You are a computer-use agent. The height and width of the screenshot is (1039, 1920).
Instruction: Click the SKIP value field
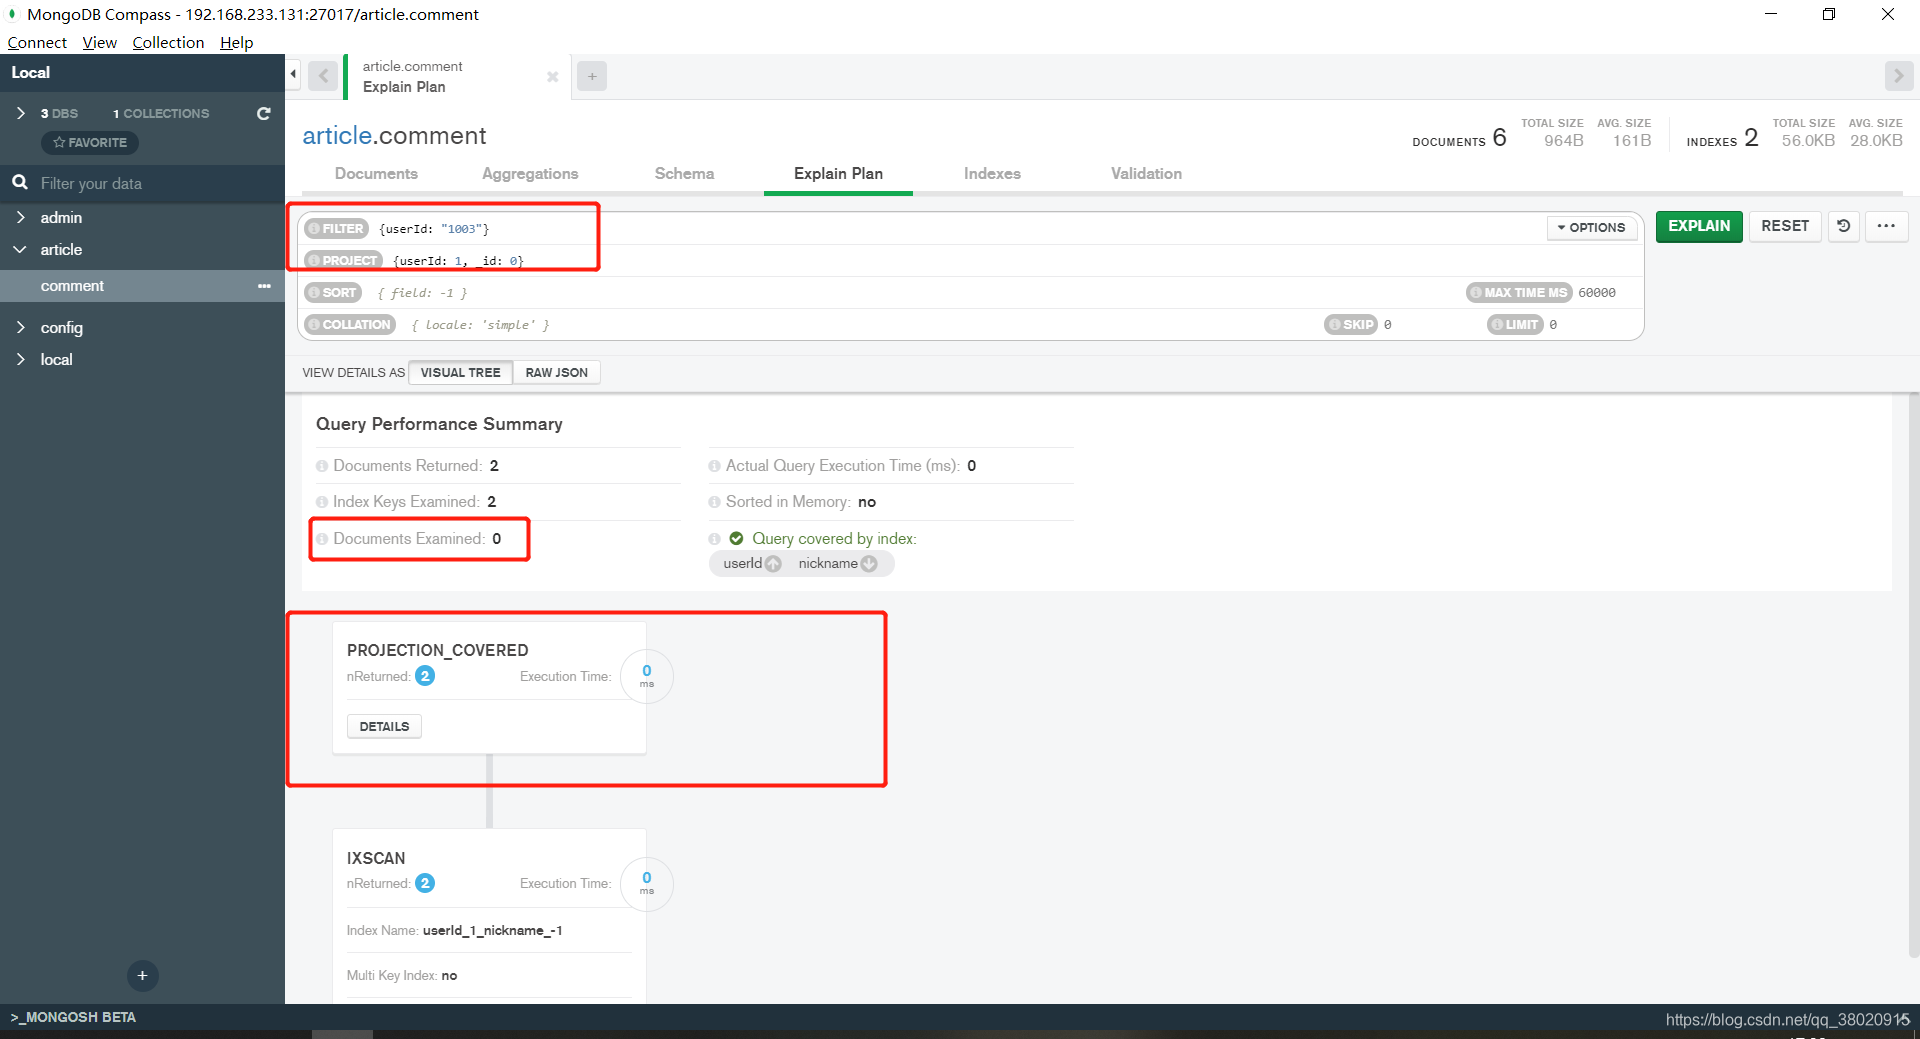pos(1430,325)
